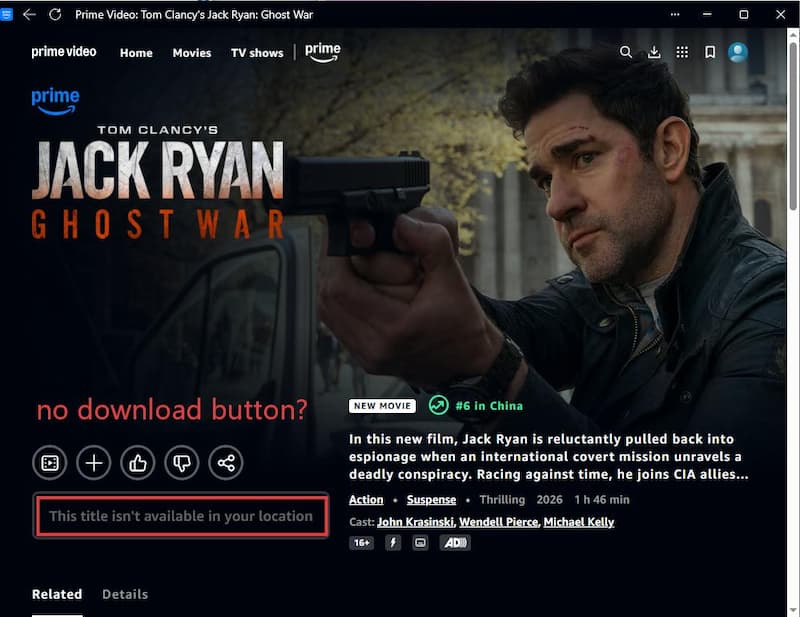Open John Krasinski cast link
The image size is (800, 617).
coord(415,522)
